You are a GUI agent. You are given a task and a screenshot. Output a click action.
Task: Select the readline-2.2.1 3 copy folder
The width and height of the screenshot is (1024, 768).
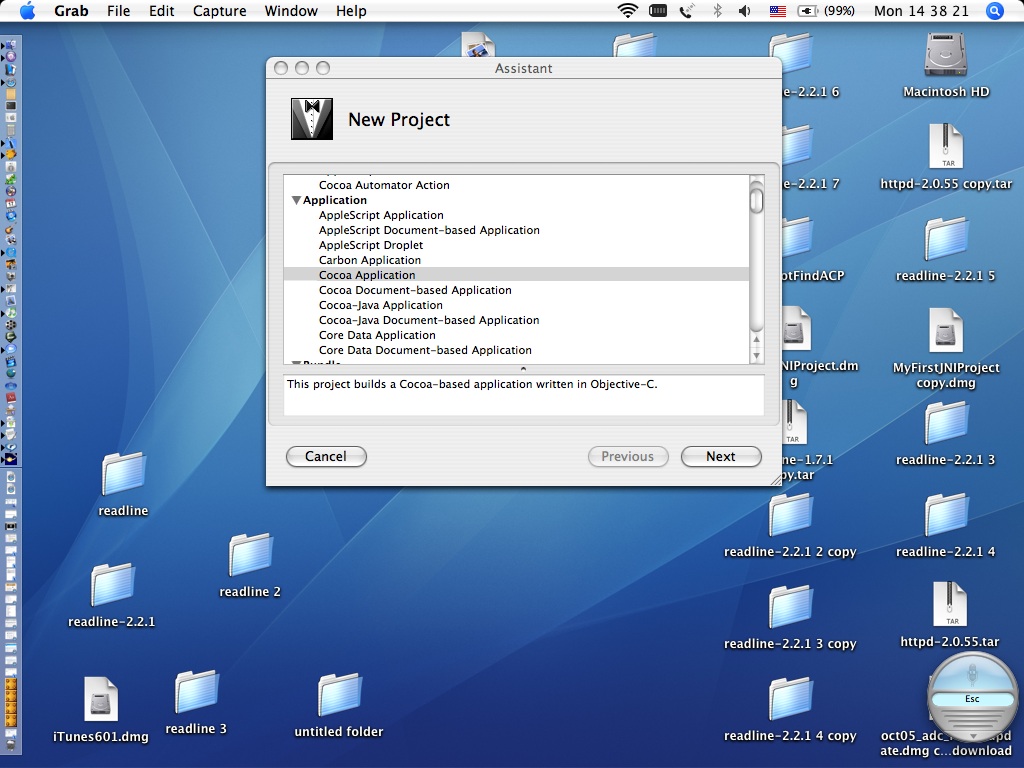tap(790, 607)
